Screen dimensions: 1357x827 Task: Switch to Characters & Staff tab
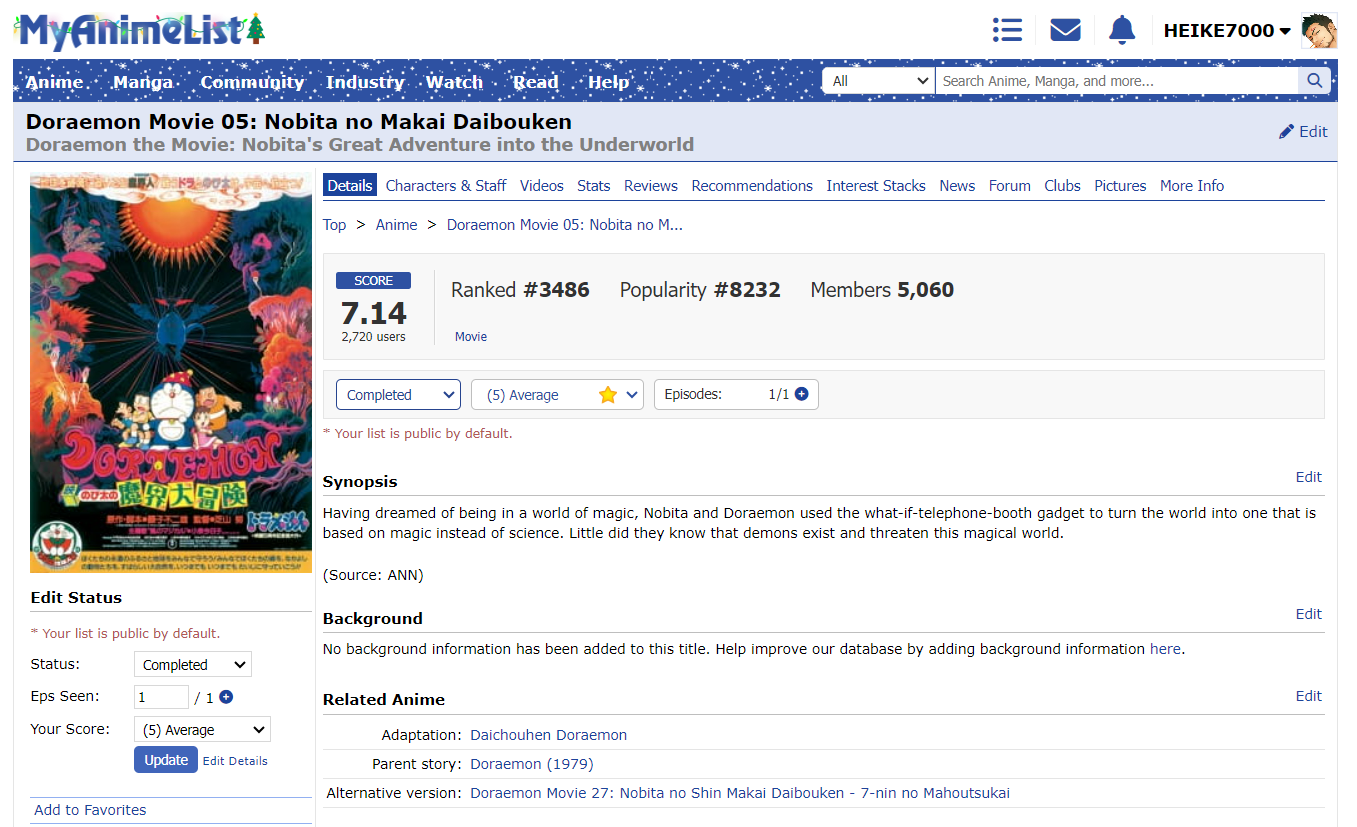(446, 186)
